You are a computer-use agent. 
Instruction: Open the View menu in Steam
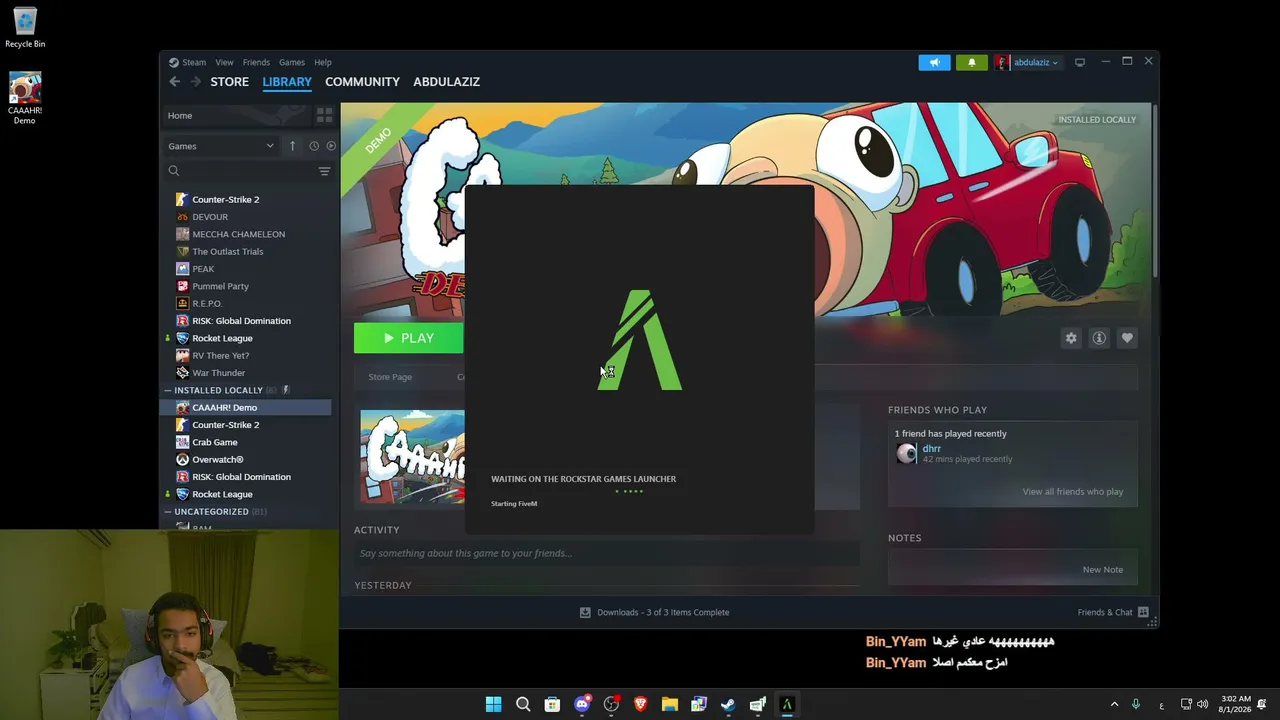224,62
